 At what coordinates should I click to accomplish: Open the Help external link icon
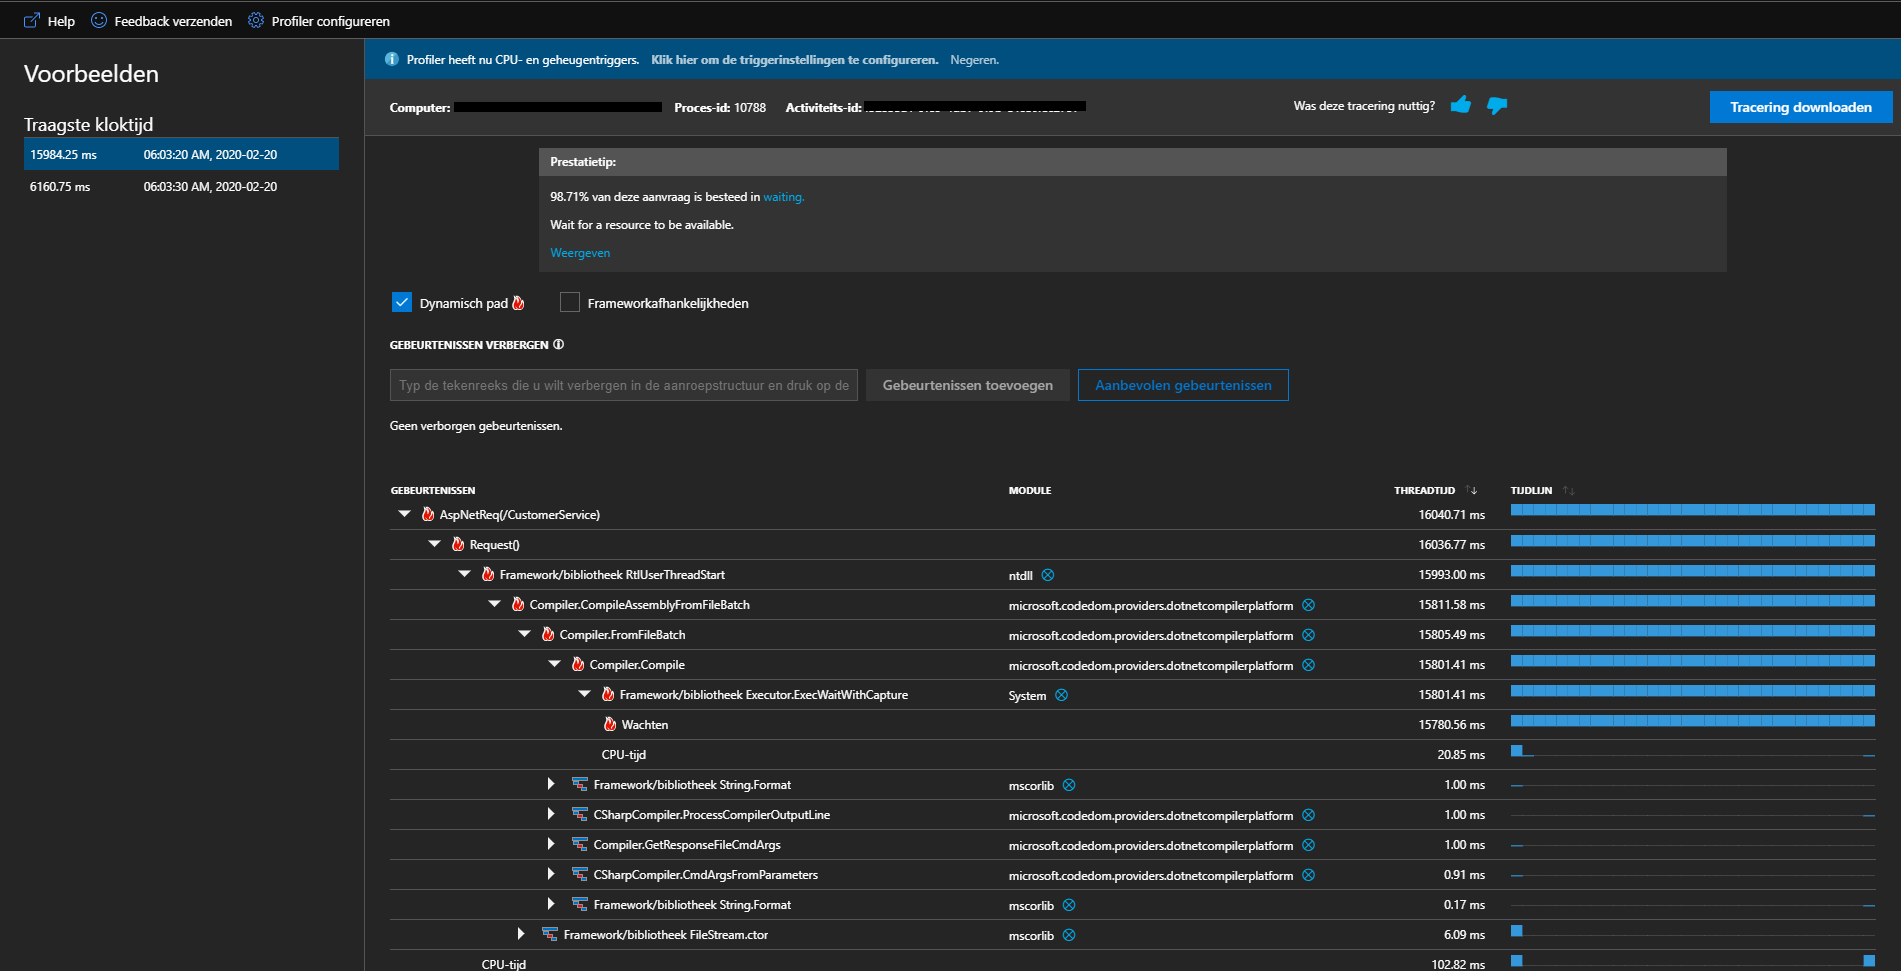tap(32, 21)
